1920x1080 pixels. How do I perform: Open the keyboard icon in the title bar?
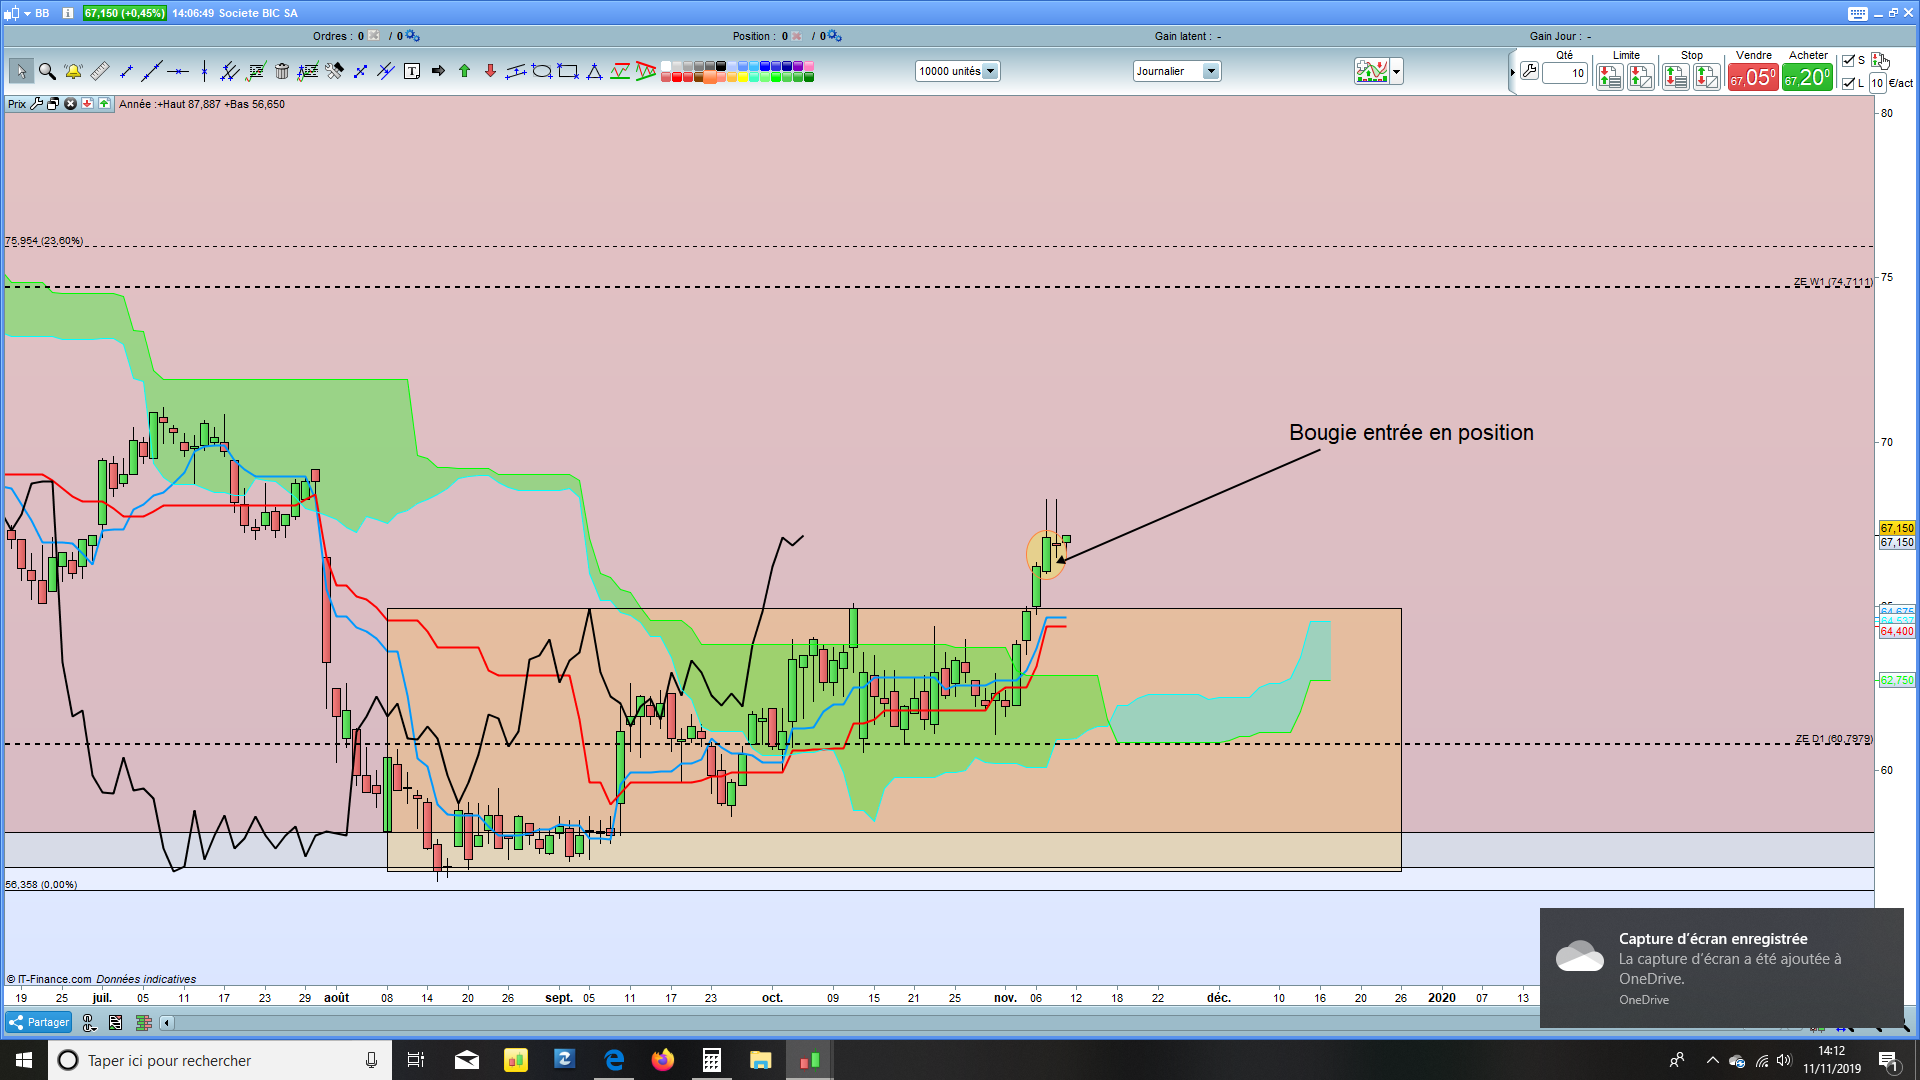pyautogui.click(x=1858, y=13)
